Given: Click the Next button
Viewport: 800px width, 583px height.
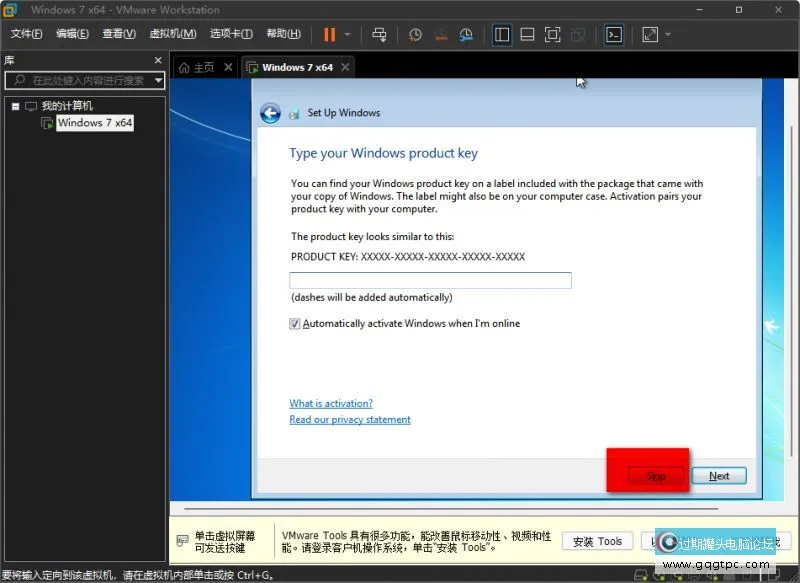Looking at the screenshot, I should 718,476.
